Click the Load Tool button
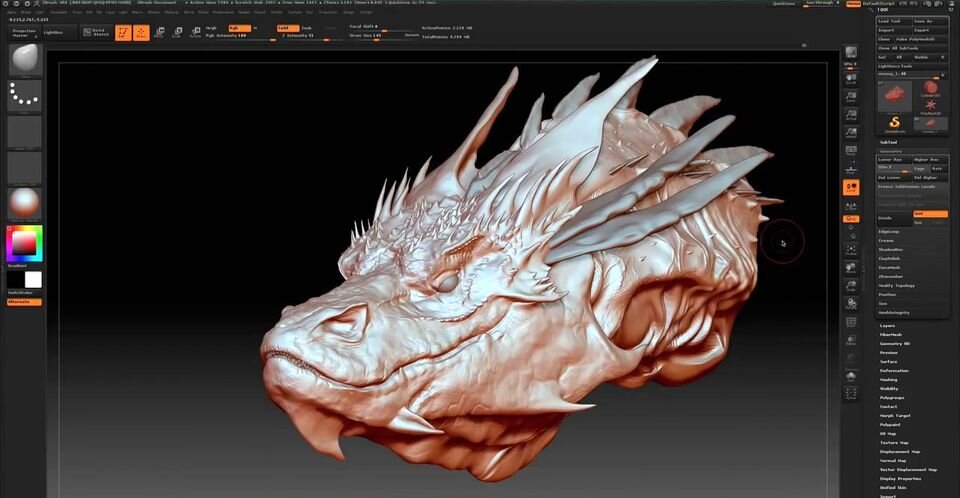The image size is (960, 498). [x=894, y=21]
